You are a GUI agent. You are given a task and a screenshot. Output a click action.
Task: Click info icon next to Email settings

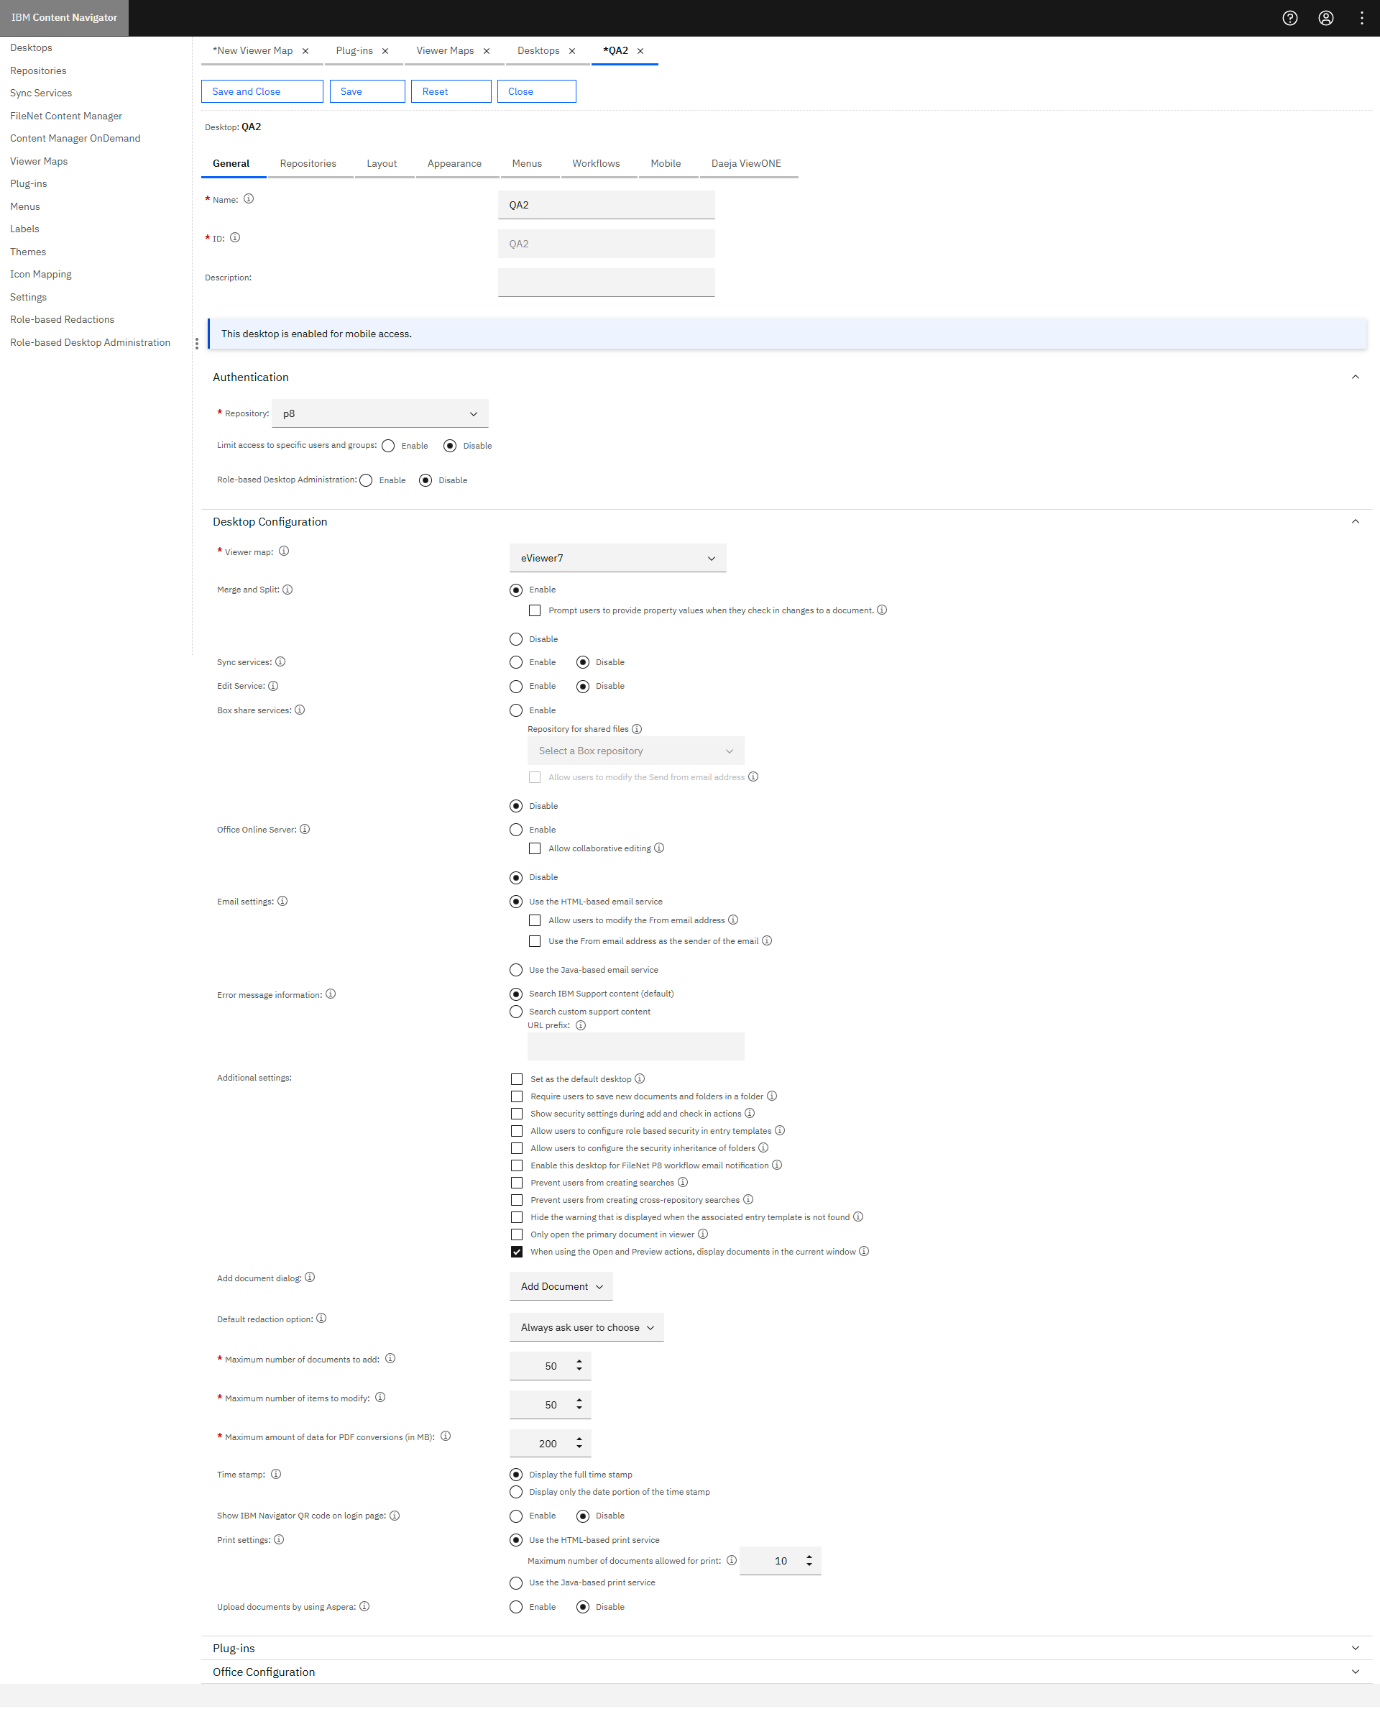(x=283, y=901)
